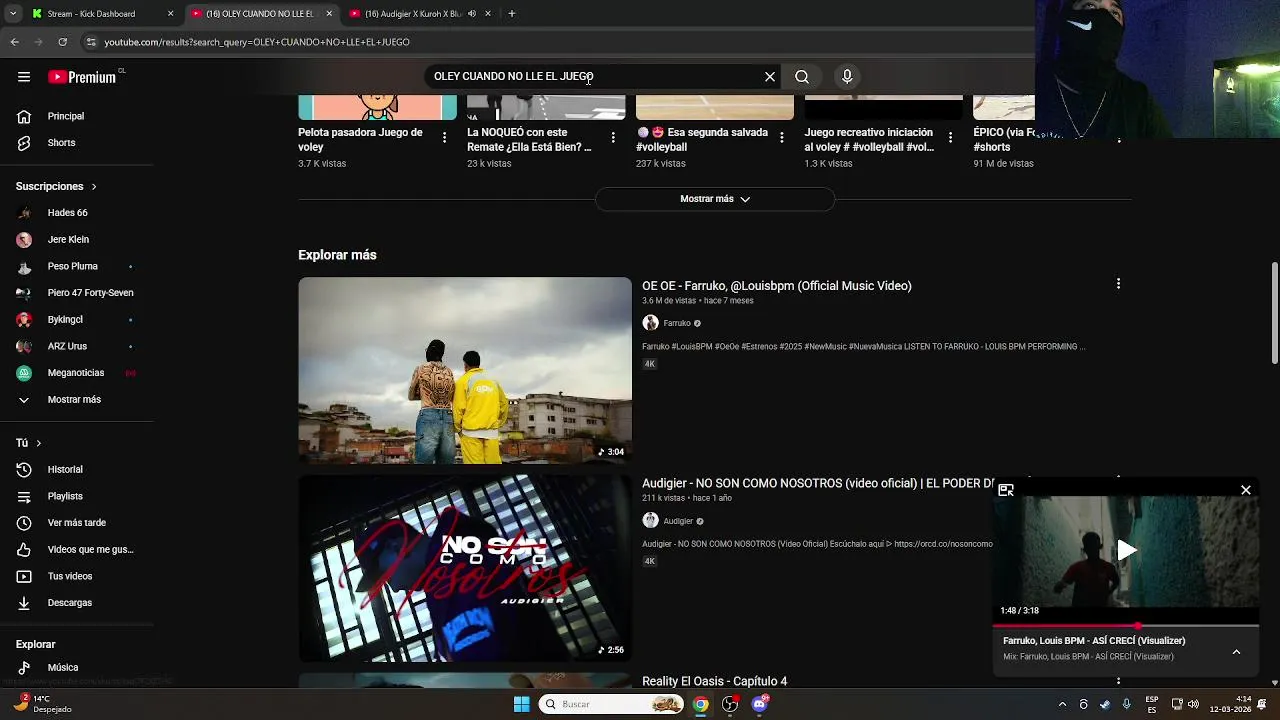Go back in browser history
The height and width of the screenshot is (720, 1280).
coord(15,42)
